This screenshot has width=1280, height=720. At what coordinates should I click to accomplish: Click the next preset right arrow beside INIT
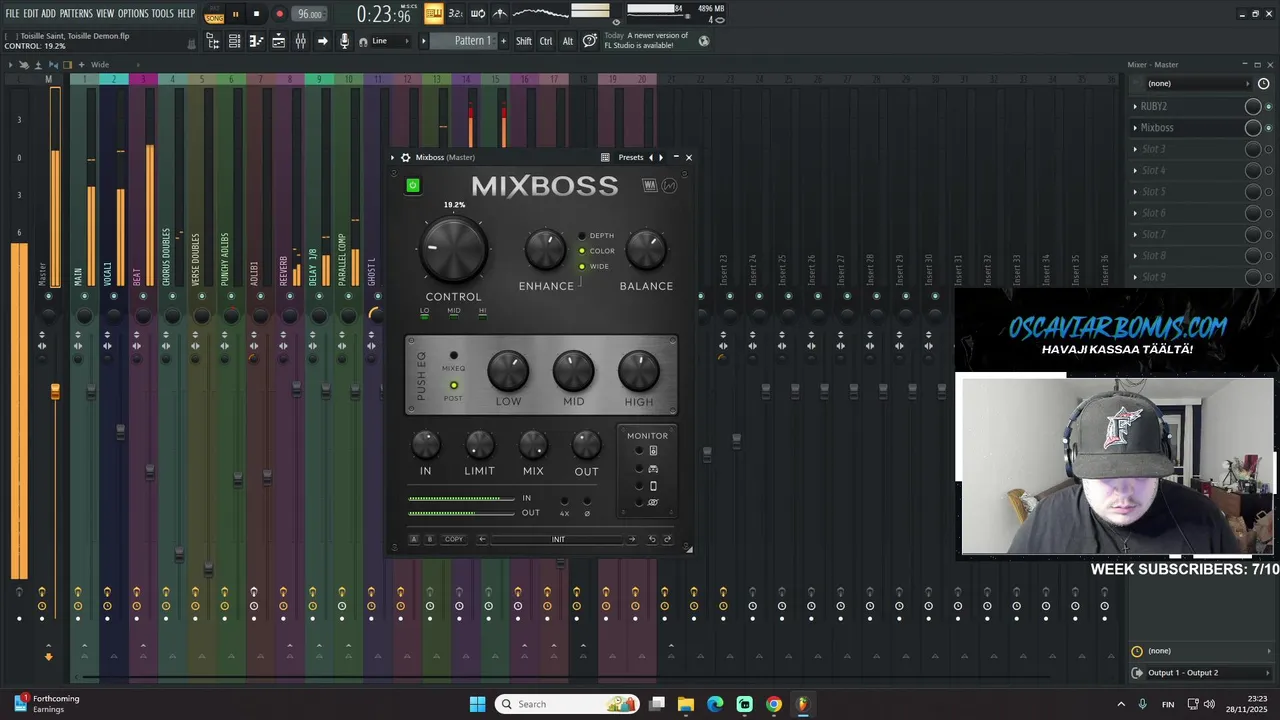(631, 539)
